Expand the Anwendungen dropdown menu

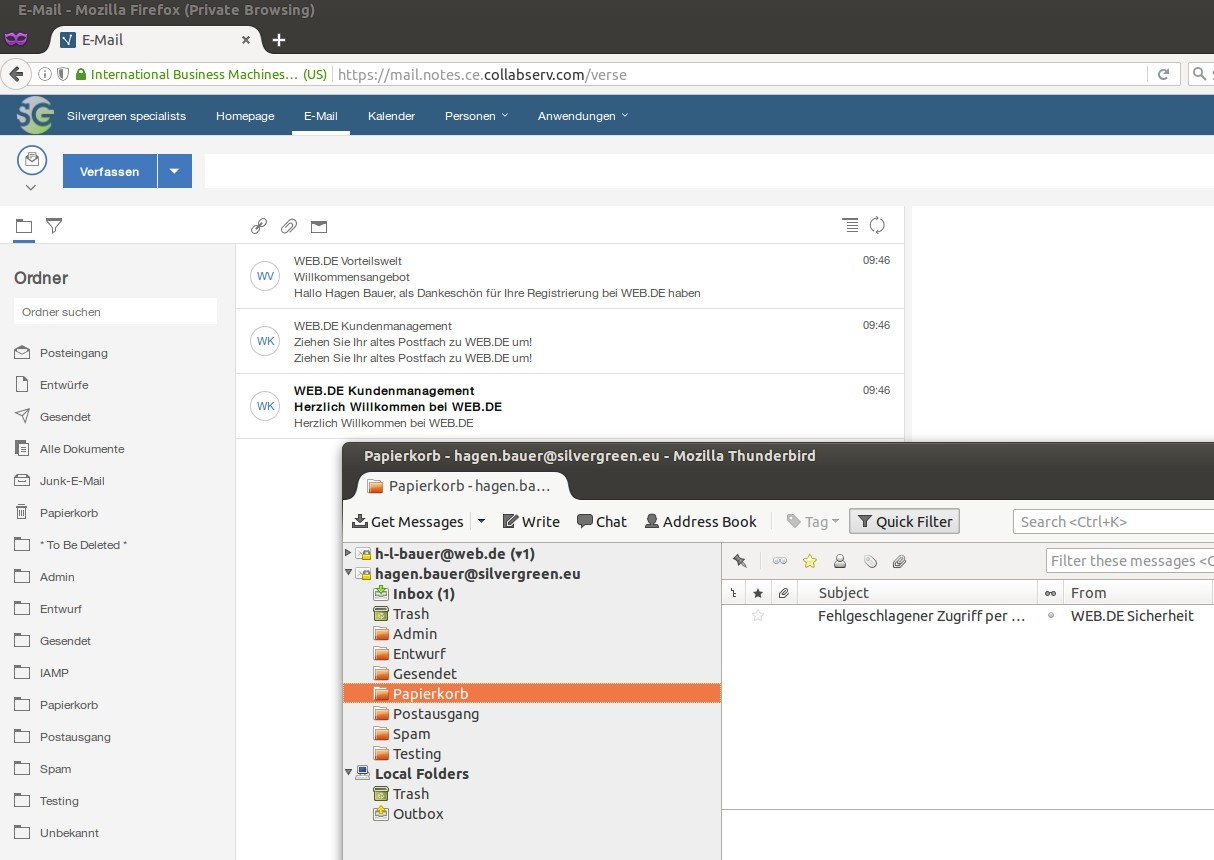pyautogui.click(x=583, y=116)
